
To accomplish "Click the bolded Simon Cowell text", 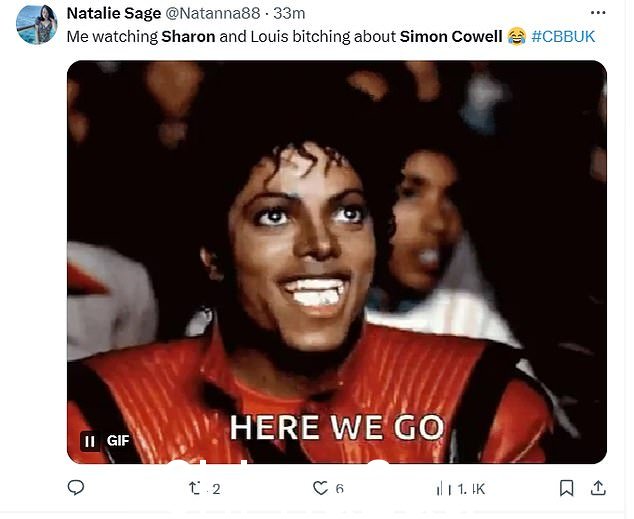I will click(451, 37).
